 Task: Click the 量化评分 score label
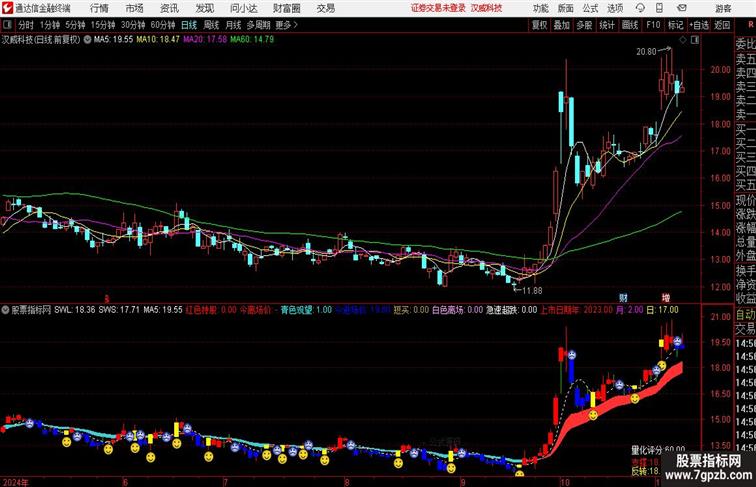648,450
